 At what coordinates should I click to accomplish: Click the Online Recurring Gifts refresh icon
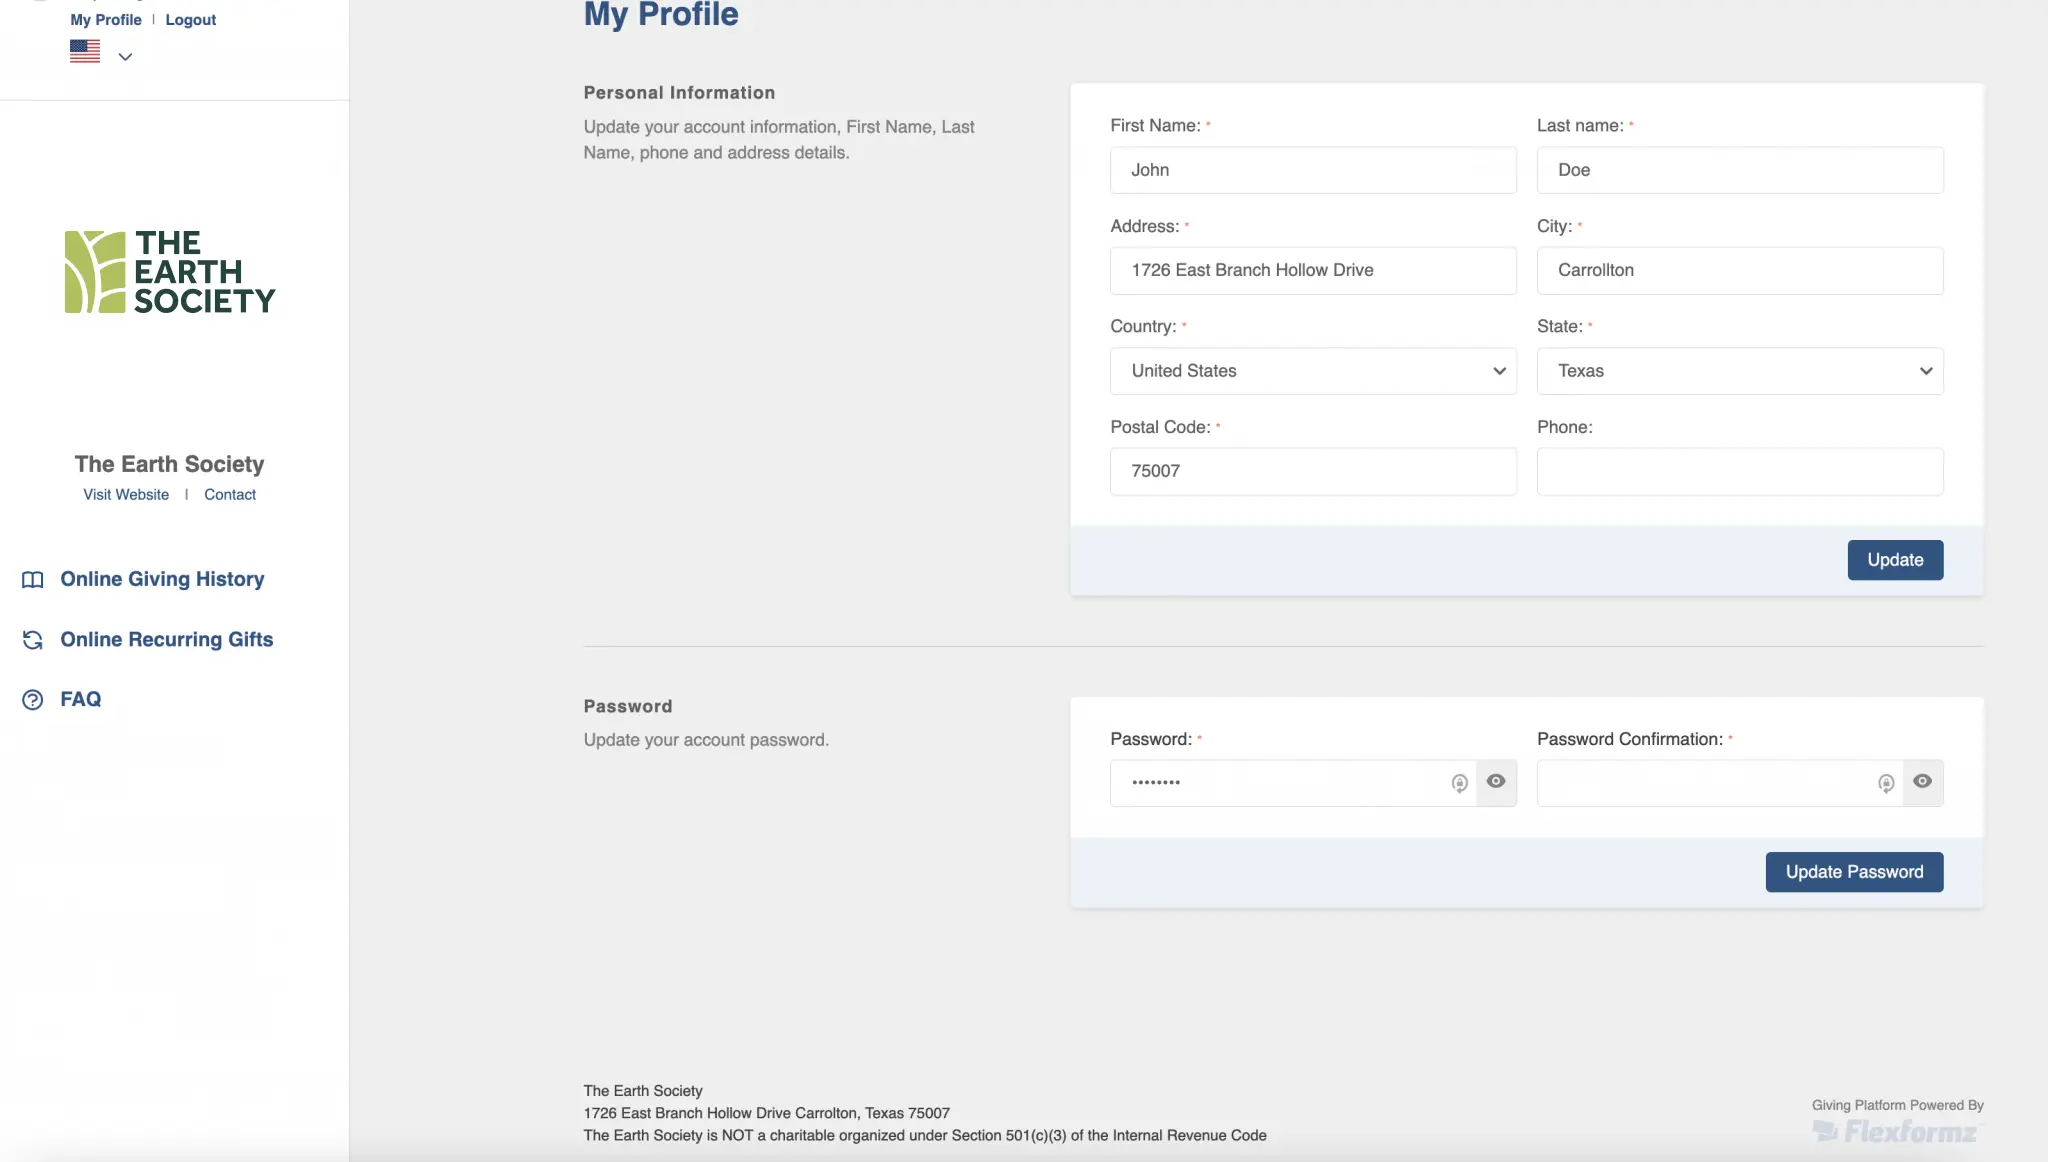[33, 640]
